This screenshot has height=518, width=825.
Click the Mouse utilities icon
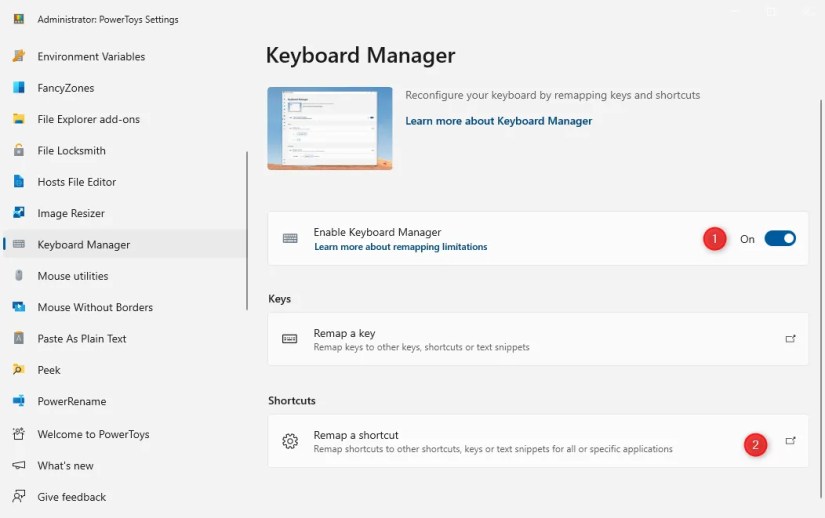18,276
